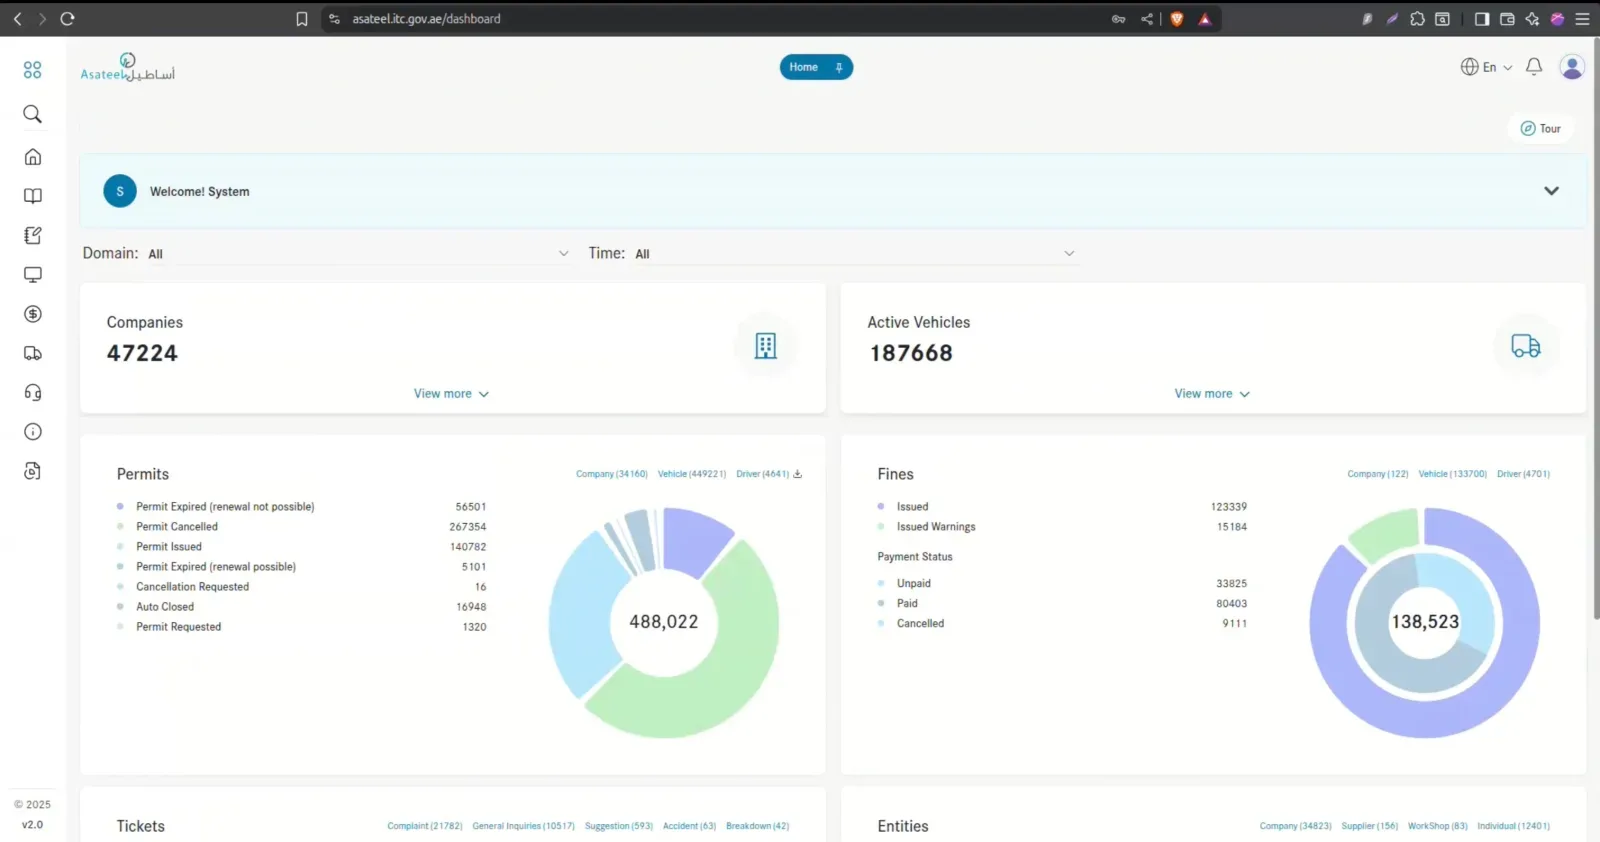This screenshot has height=842, width=1600.
Task: Open sidebar search icon
Action: tap(32, 114)
